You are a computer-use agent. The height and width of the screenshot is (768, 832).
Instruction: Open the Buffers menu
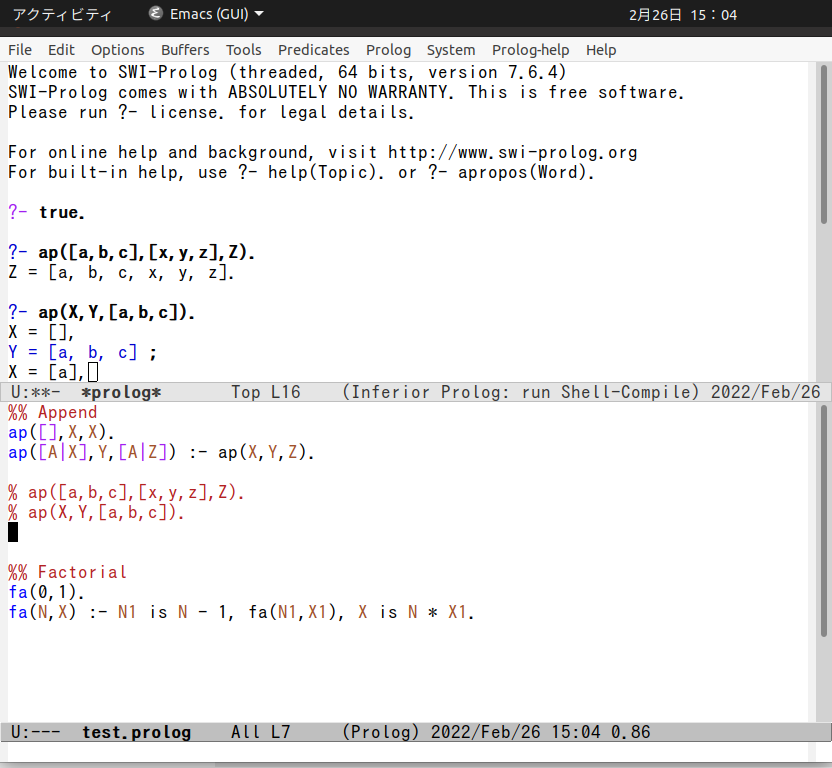[x=185, y=50]
